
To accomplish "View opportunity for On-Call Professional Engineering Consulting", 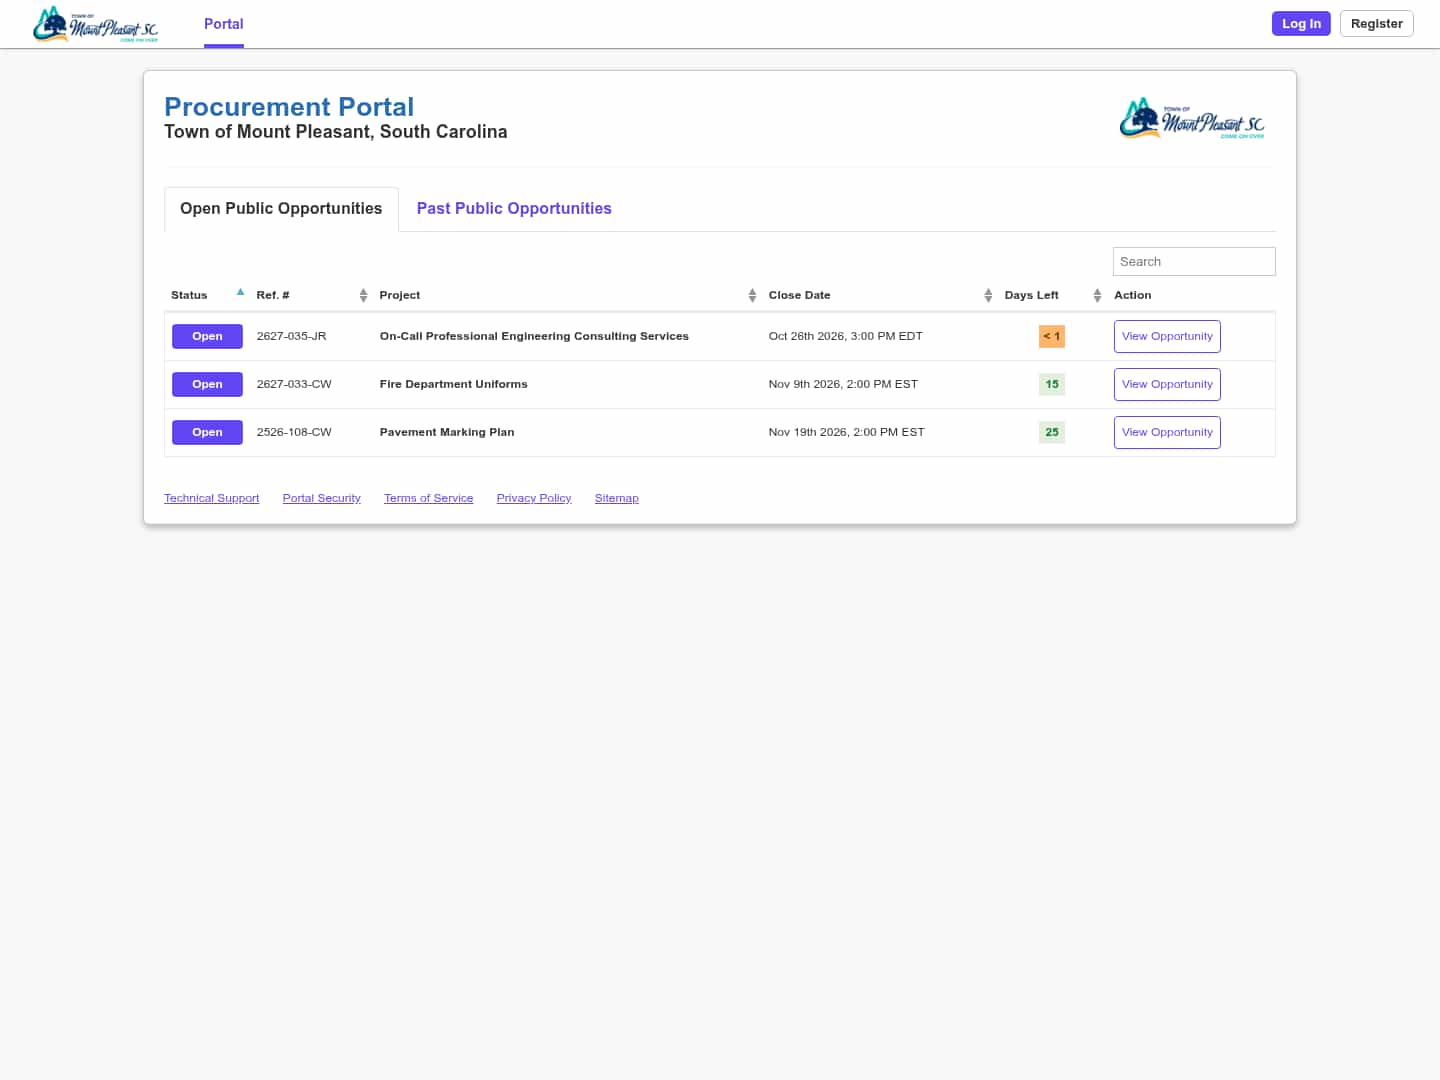I will 1167,337.
